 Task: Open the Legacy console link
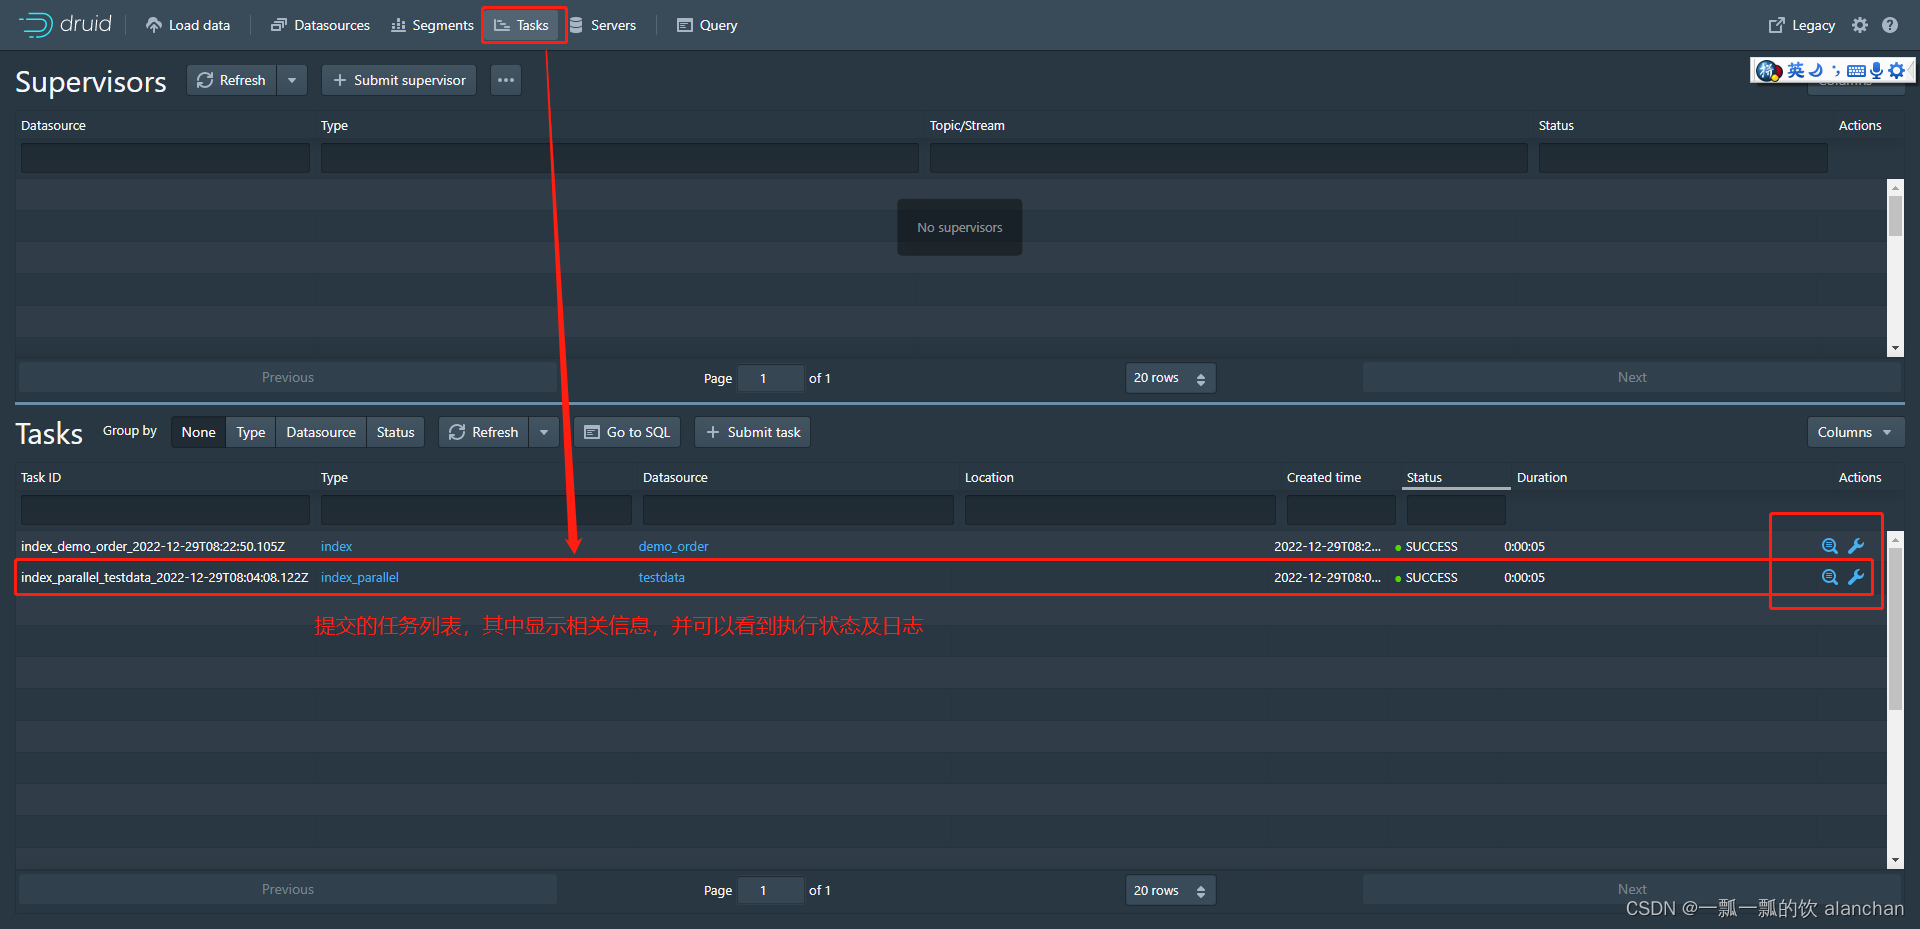coord(1802,25)
